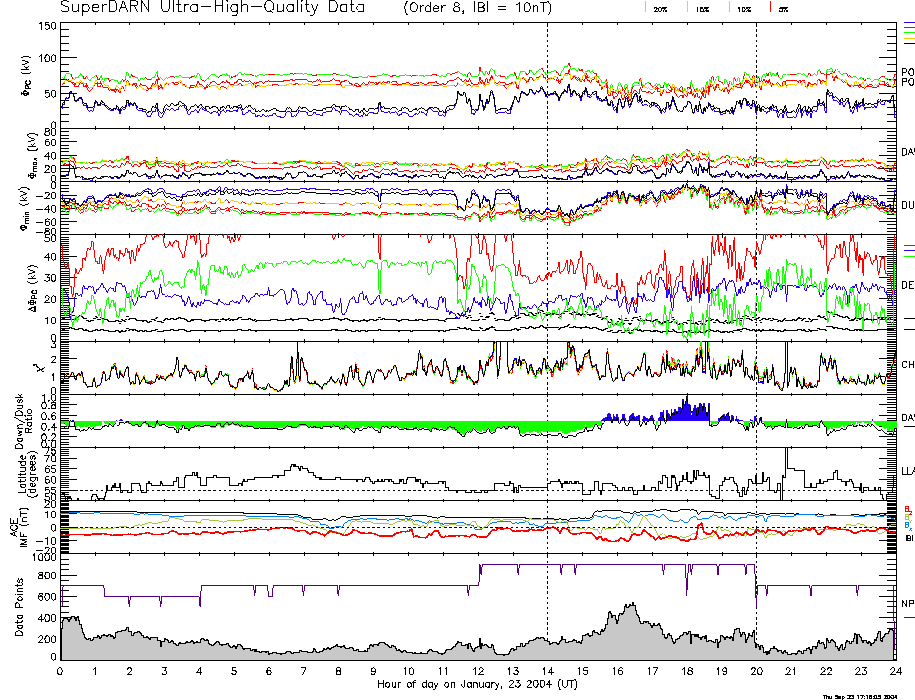Click the "(Order 8, |B| = 10nT)" subtitle
The width and height of the screenshot is (915, 700).
click(x=485, y=8)
